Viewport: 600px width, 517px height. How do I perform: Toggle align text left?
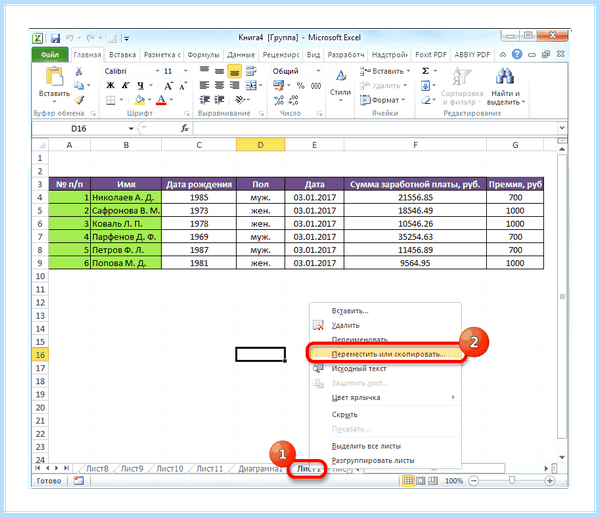[204, 86]
